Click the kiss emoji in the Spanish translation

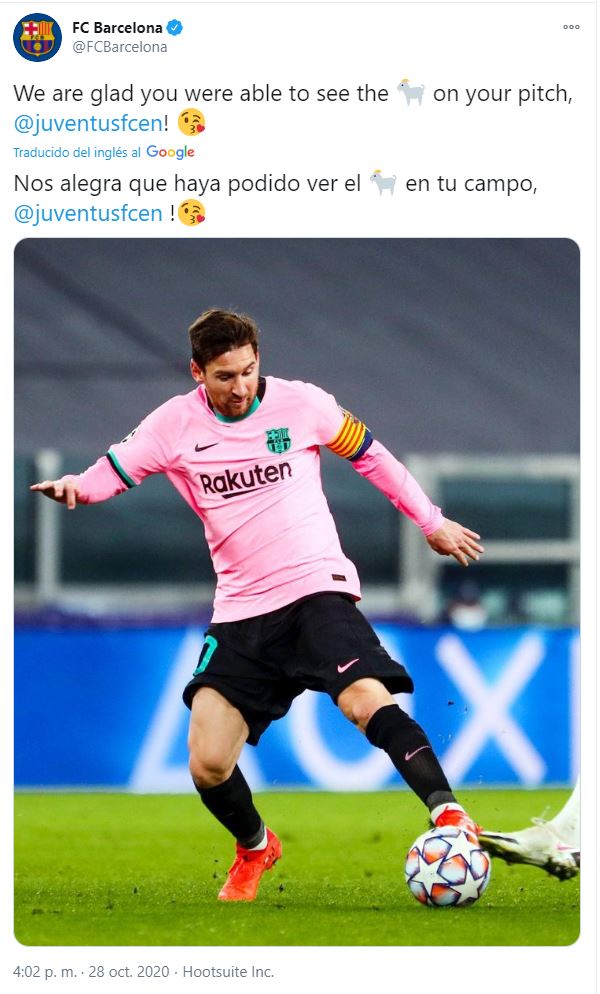pos(192,212)
